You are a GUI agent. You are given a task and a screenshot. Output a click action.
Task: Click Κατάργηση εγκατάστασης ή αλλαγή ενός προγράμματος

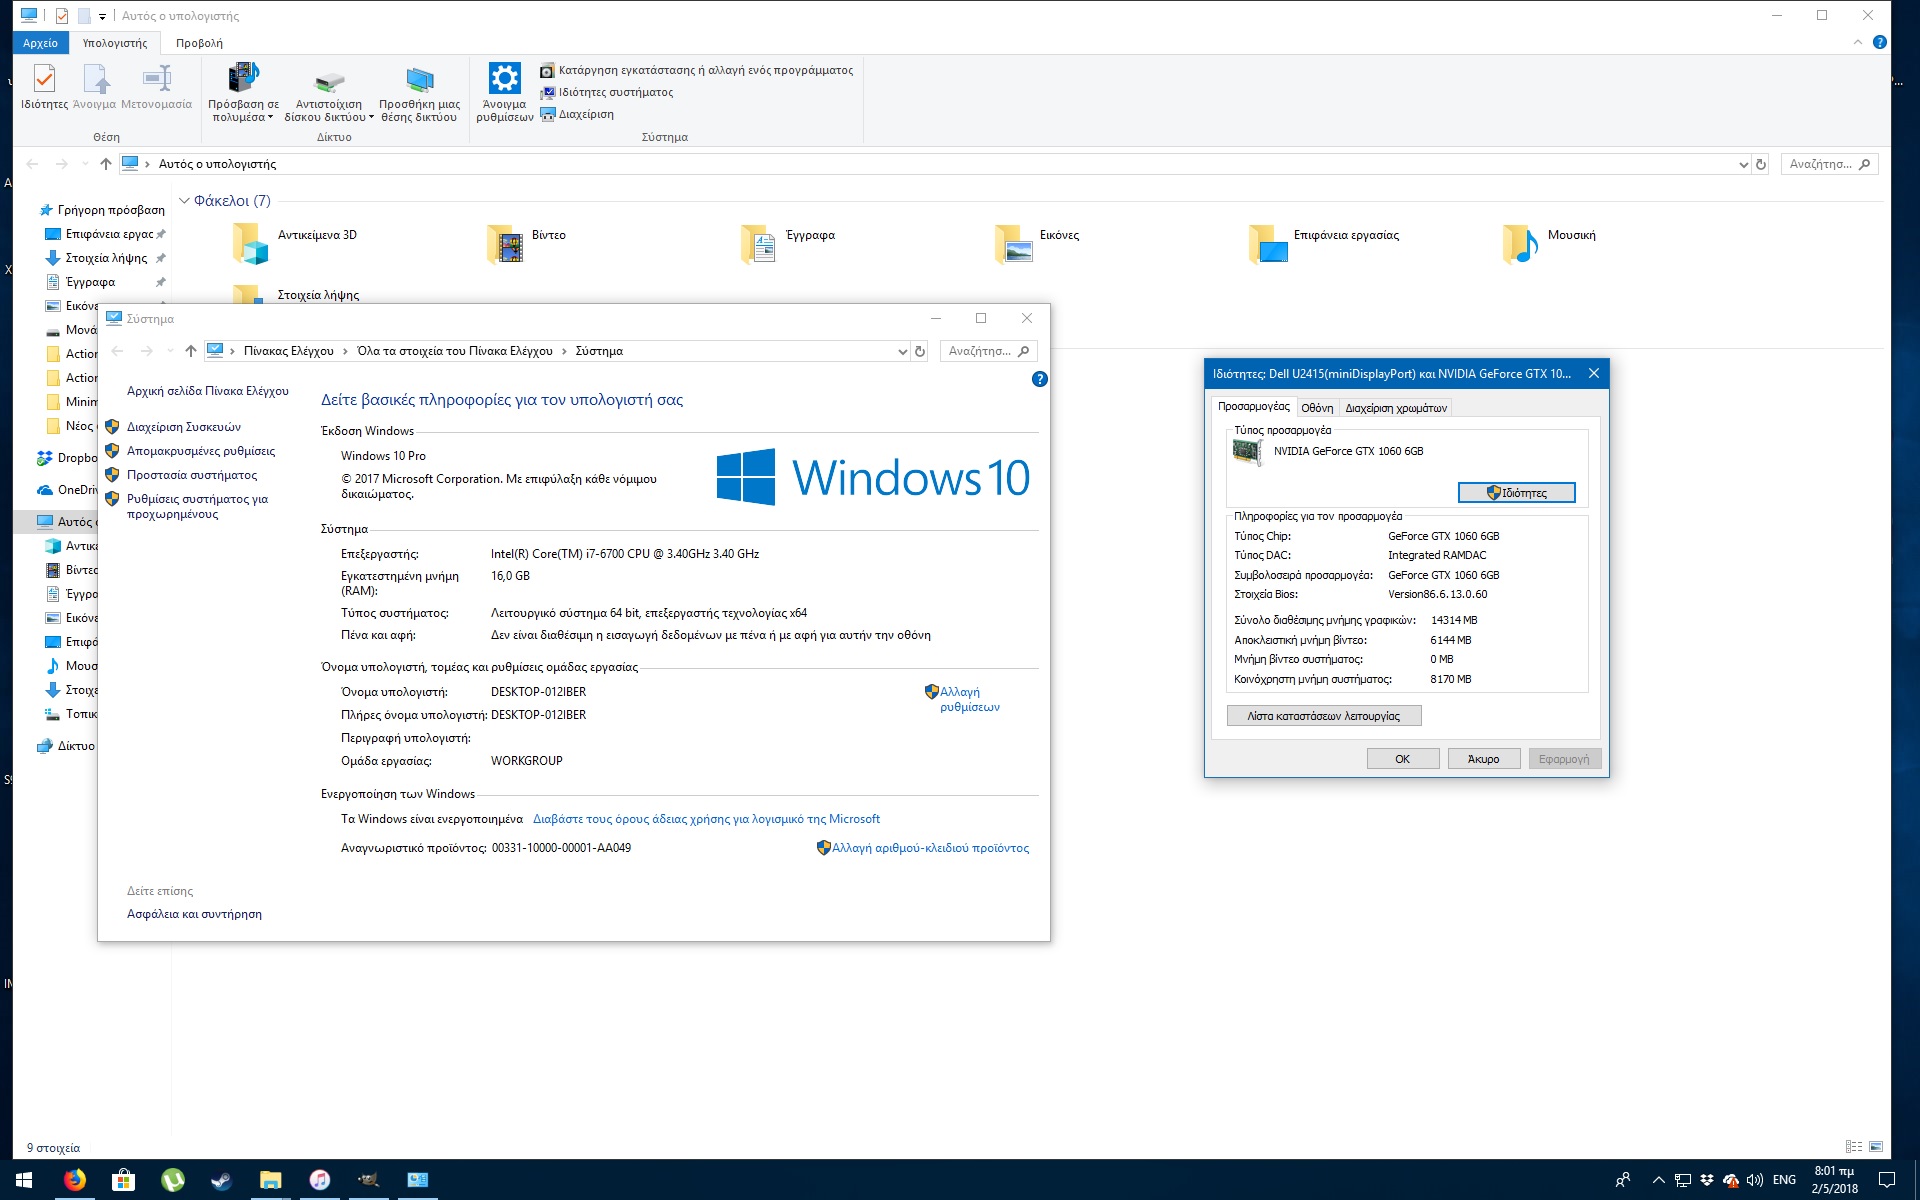click(696, 70)
